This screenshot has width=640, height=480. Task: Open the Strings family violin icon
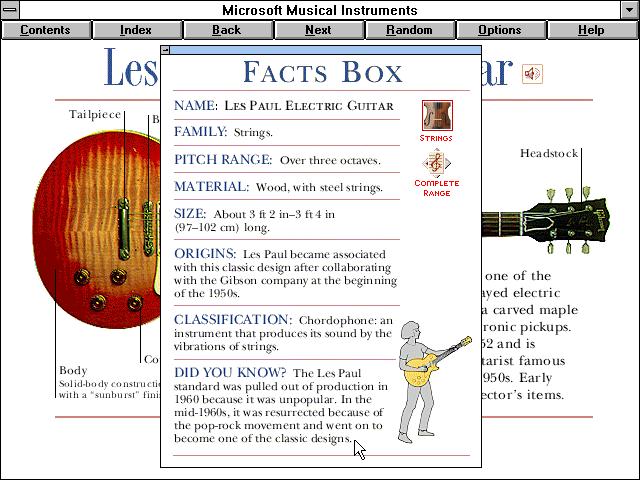(x=437, y=115)
